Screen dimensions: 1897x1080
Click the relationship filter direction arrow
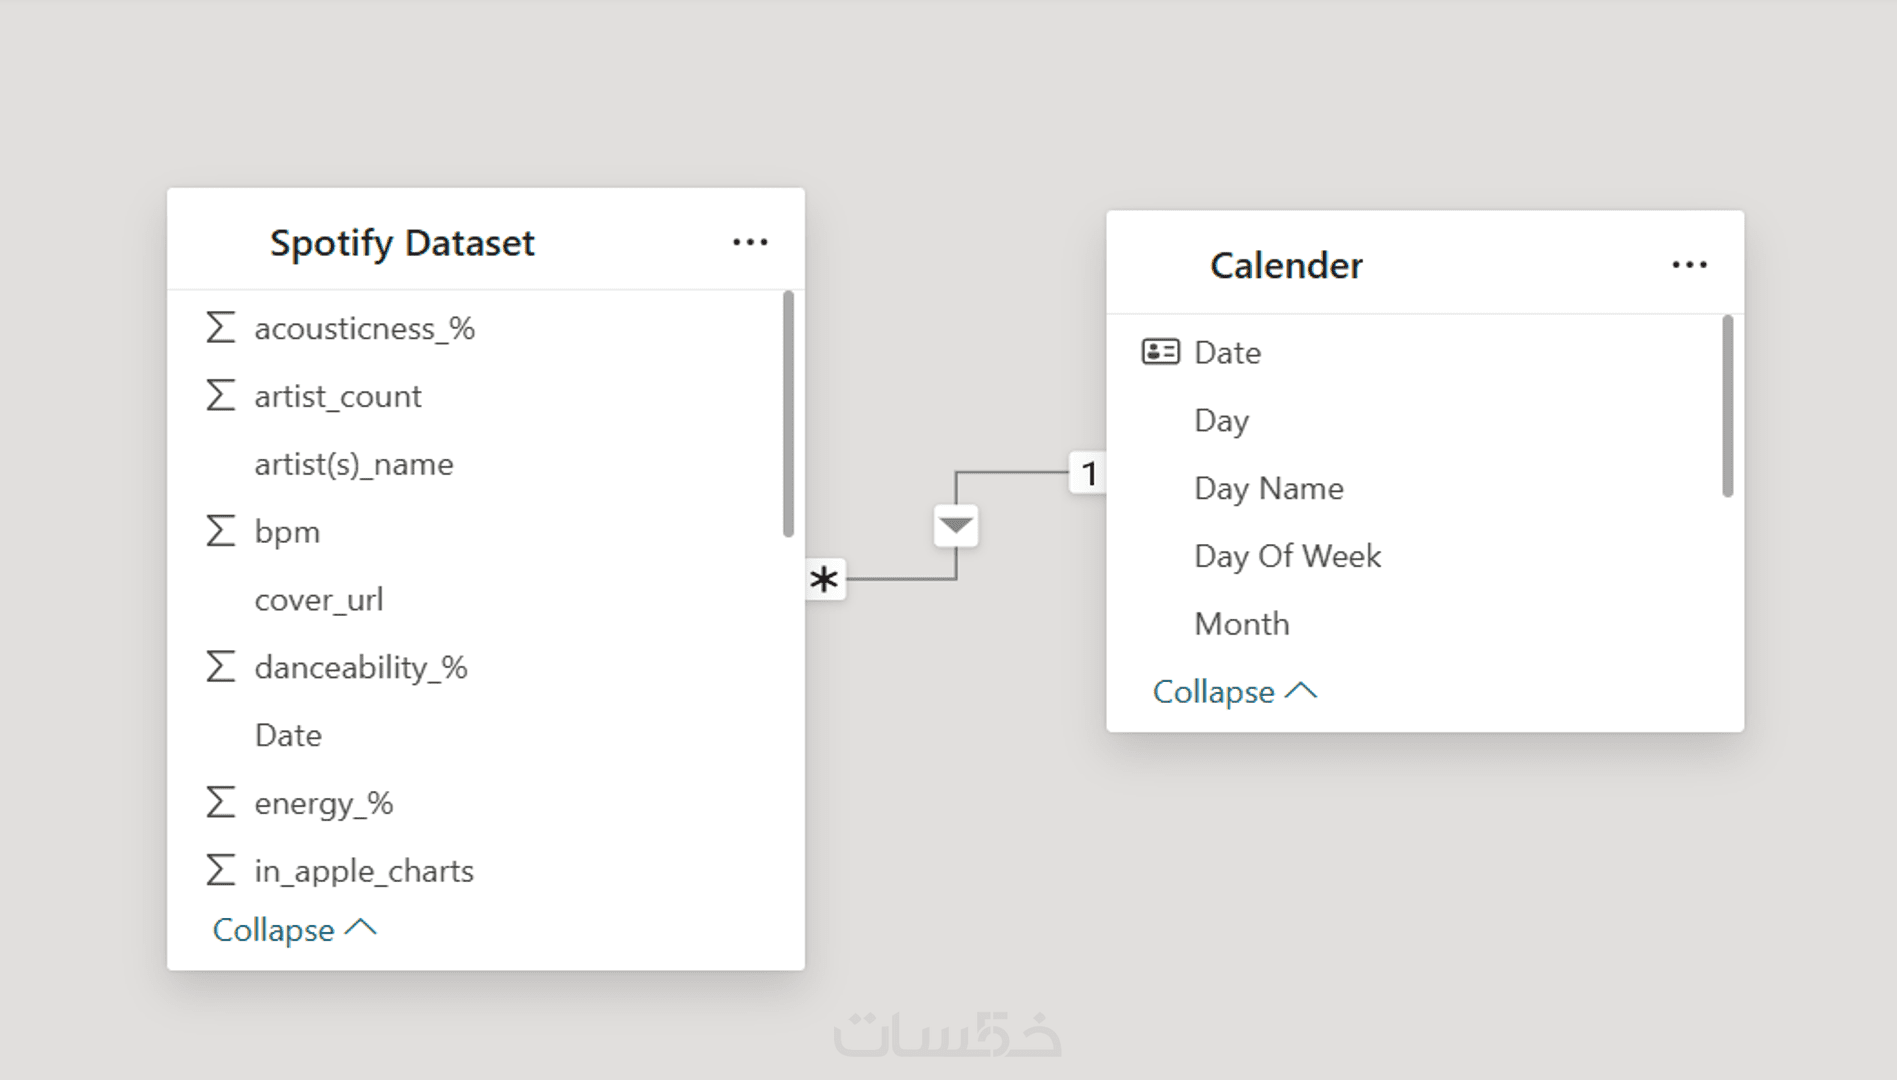click(956, 525)
